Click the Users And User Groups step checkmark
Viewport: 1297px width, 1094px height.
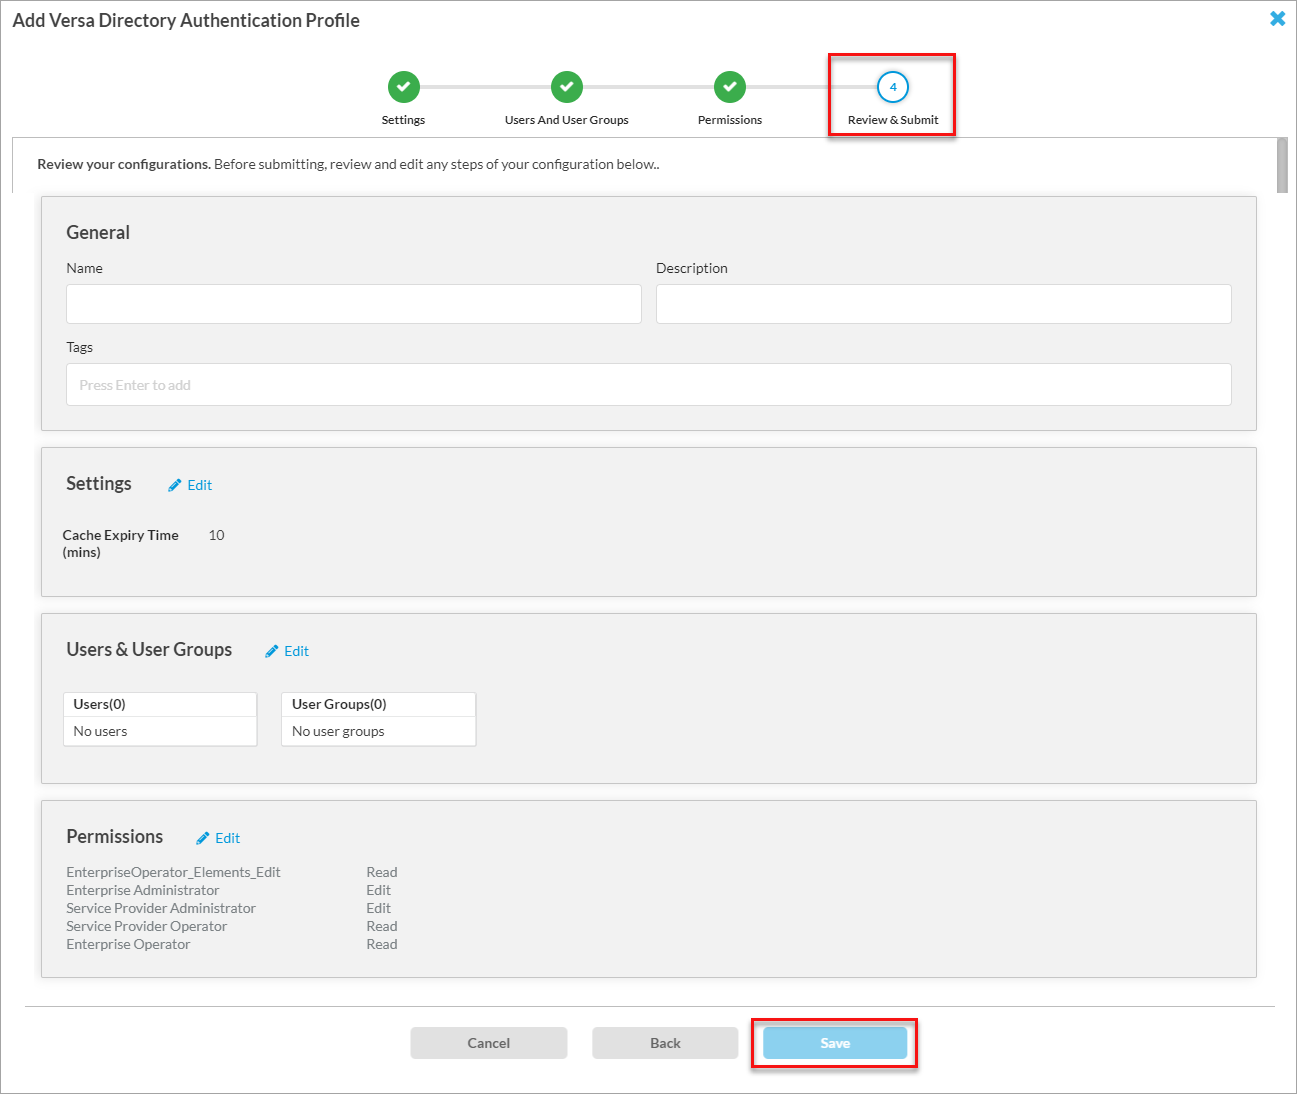point(566,87)
